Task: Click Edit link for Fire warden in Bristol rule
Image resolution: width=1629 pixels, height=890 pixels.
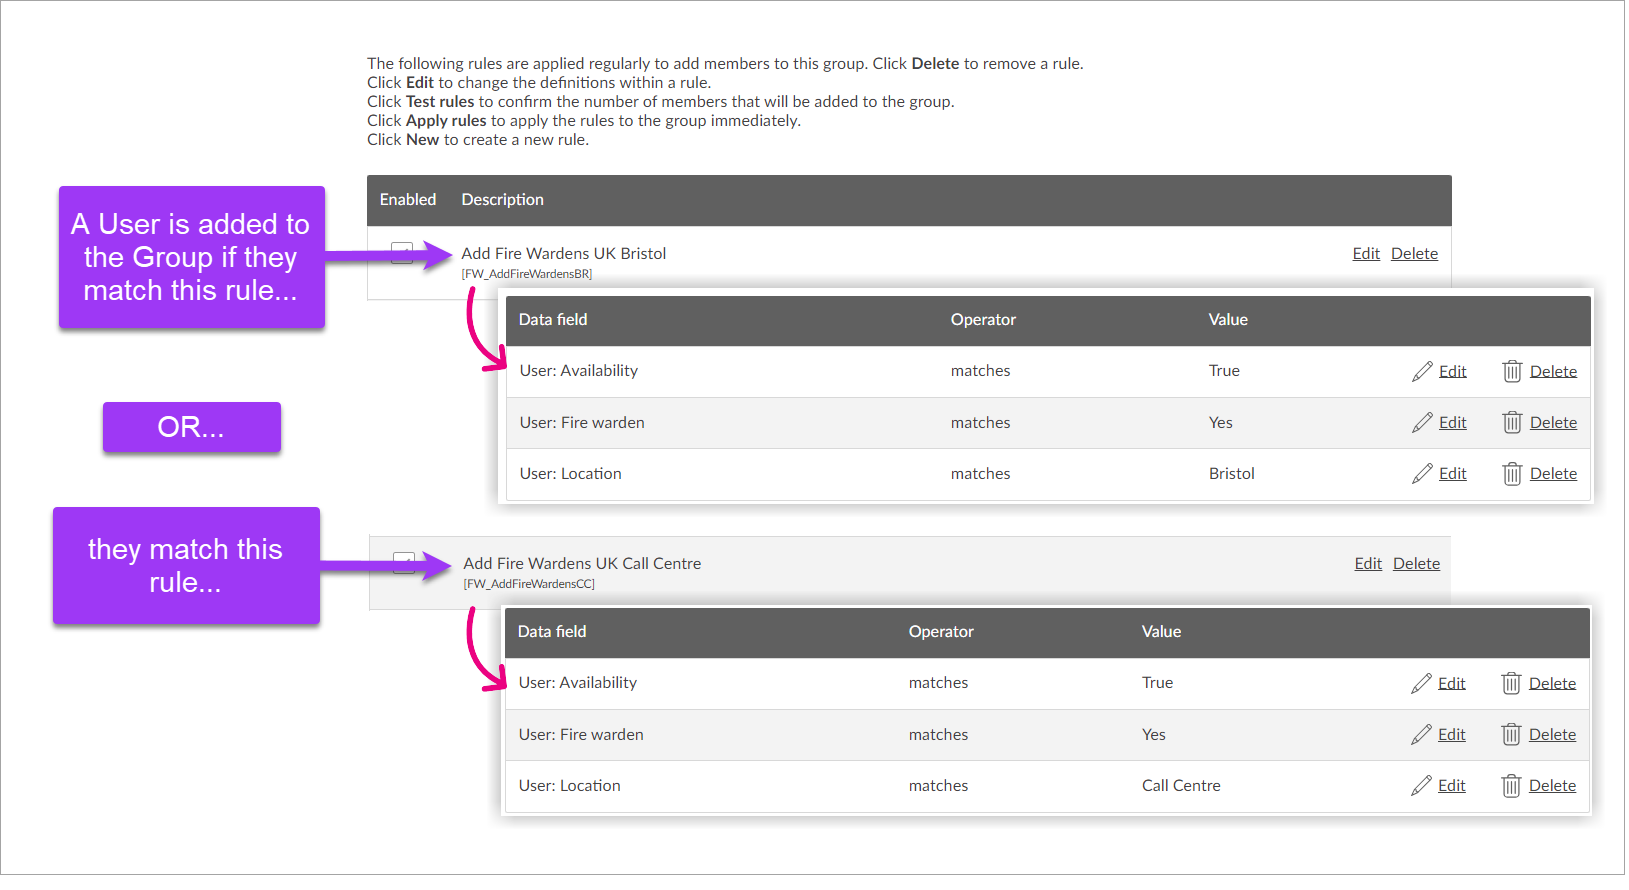Action: coord(1452,423)
